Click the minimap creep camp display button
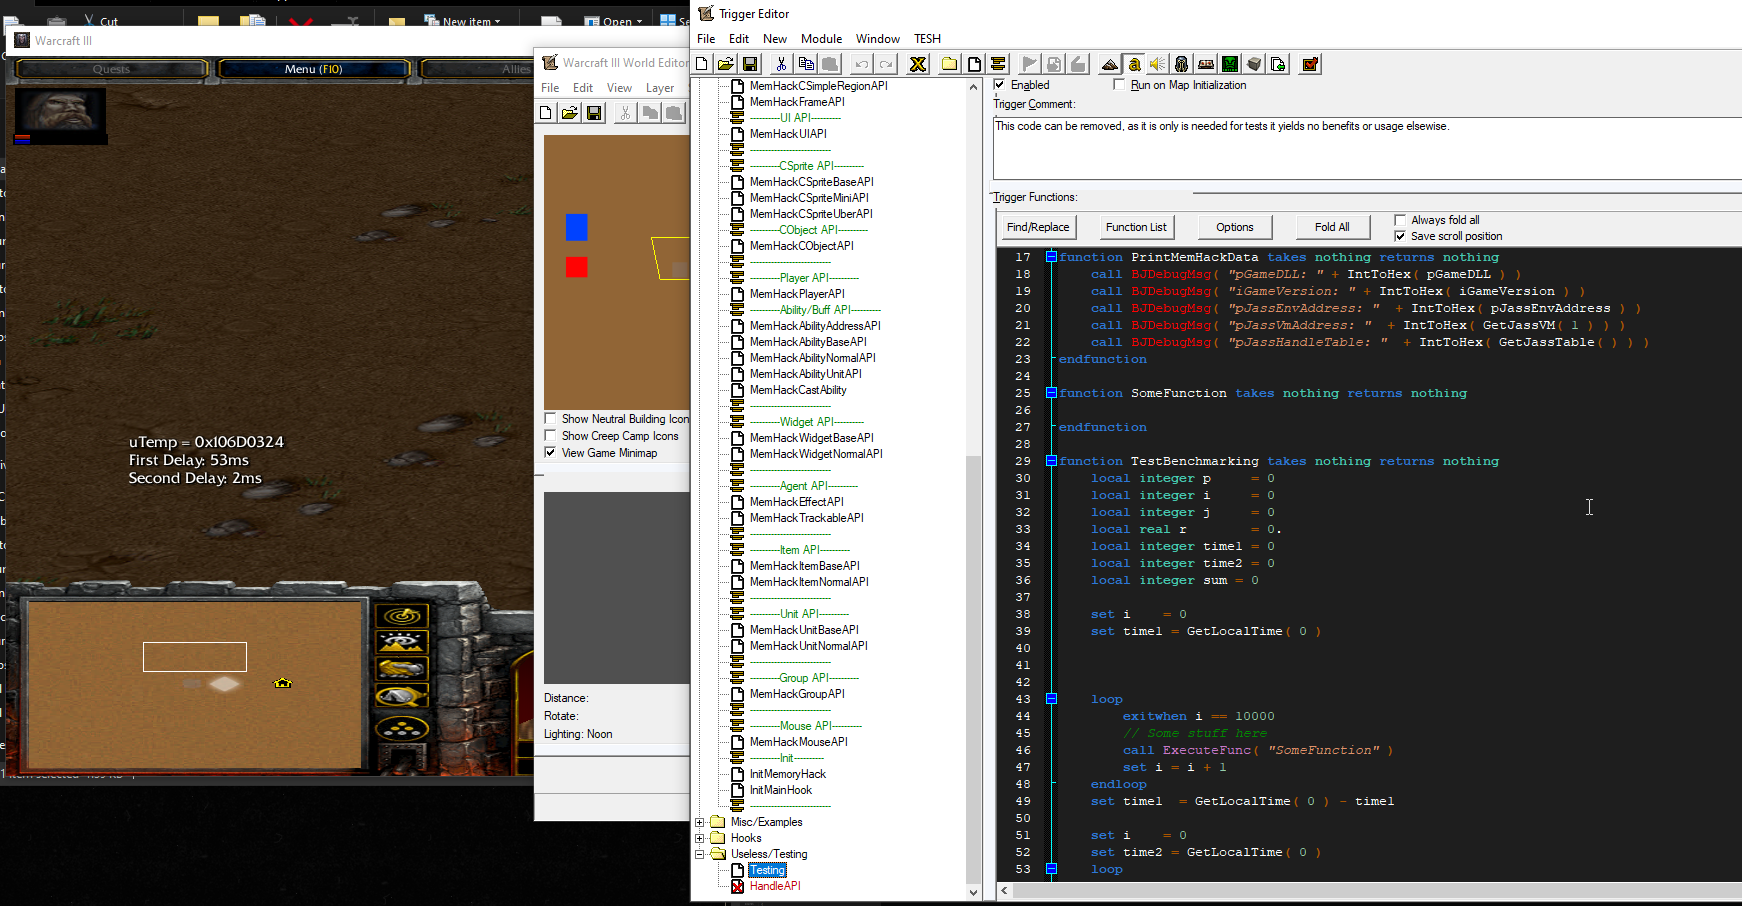This screenshot has height=906, width=1742. point(402,696)
